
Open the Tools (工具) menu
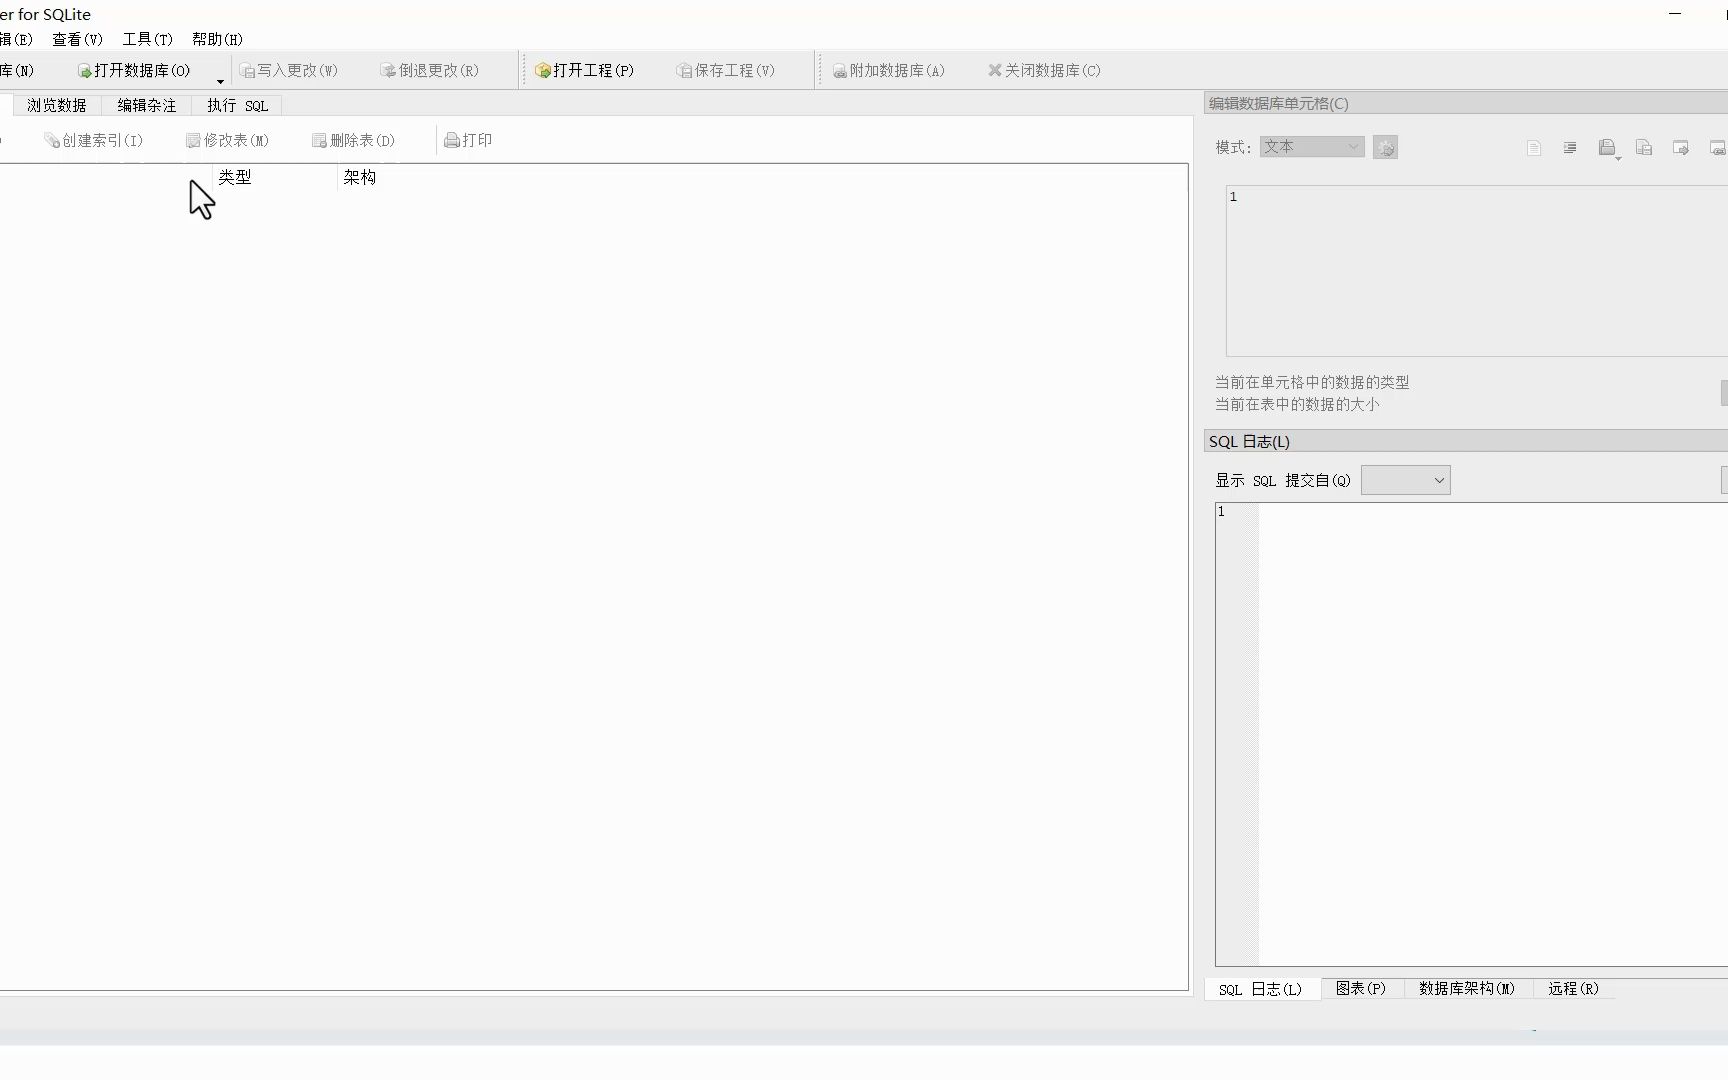click(x=147, y=39)
